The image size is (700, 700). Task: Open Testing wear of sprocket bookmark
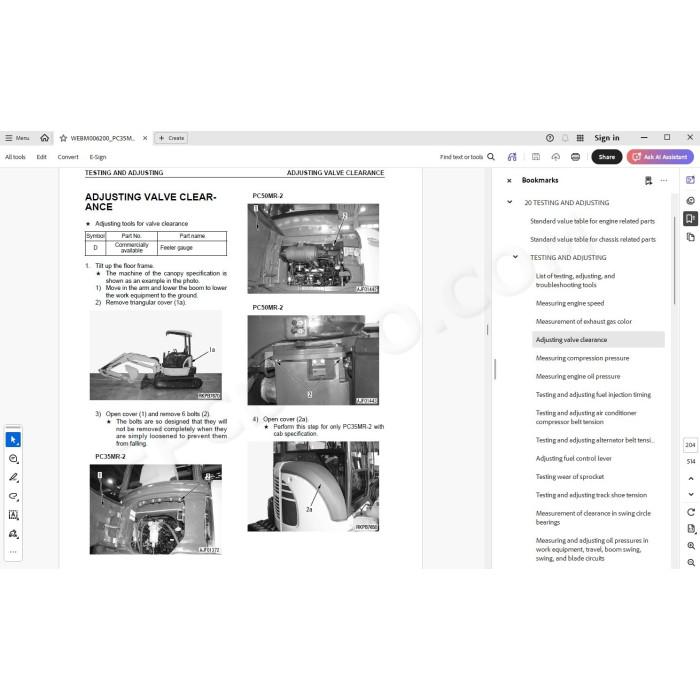[570, 477]
